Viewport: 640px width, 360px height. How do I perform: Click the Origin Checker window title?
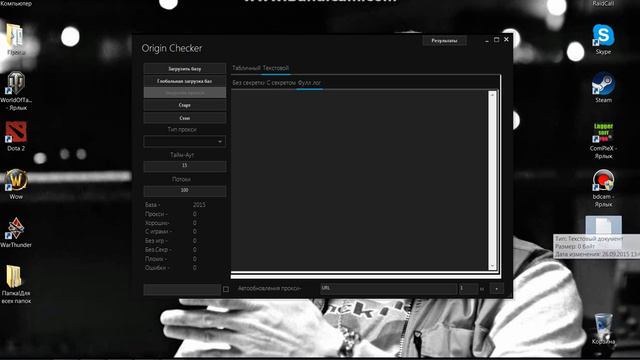(172, 48)
